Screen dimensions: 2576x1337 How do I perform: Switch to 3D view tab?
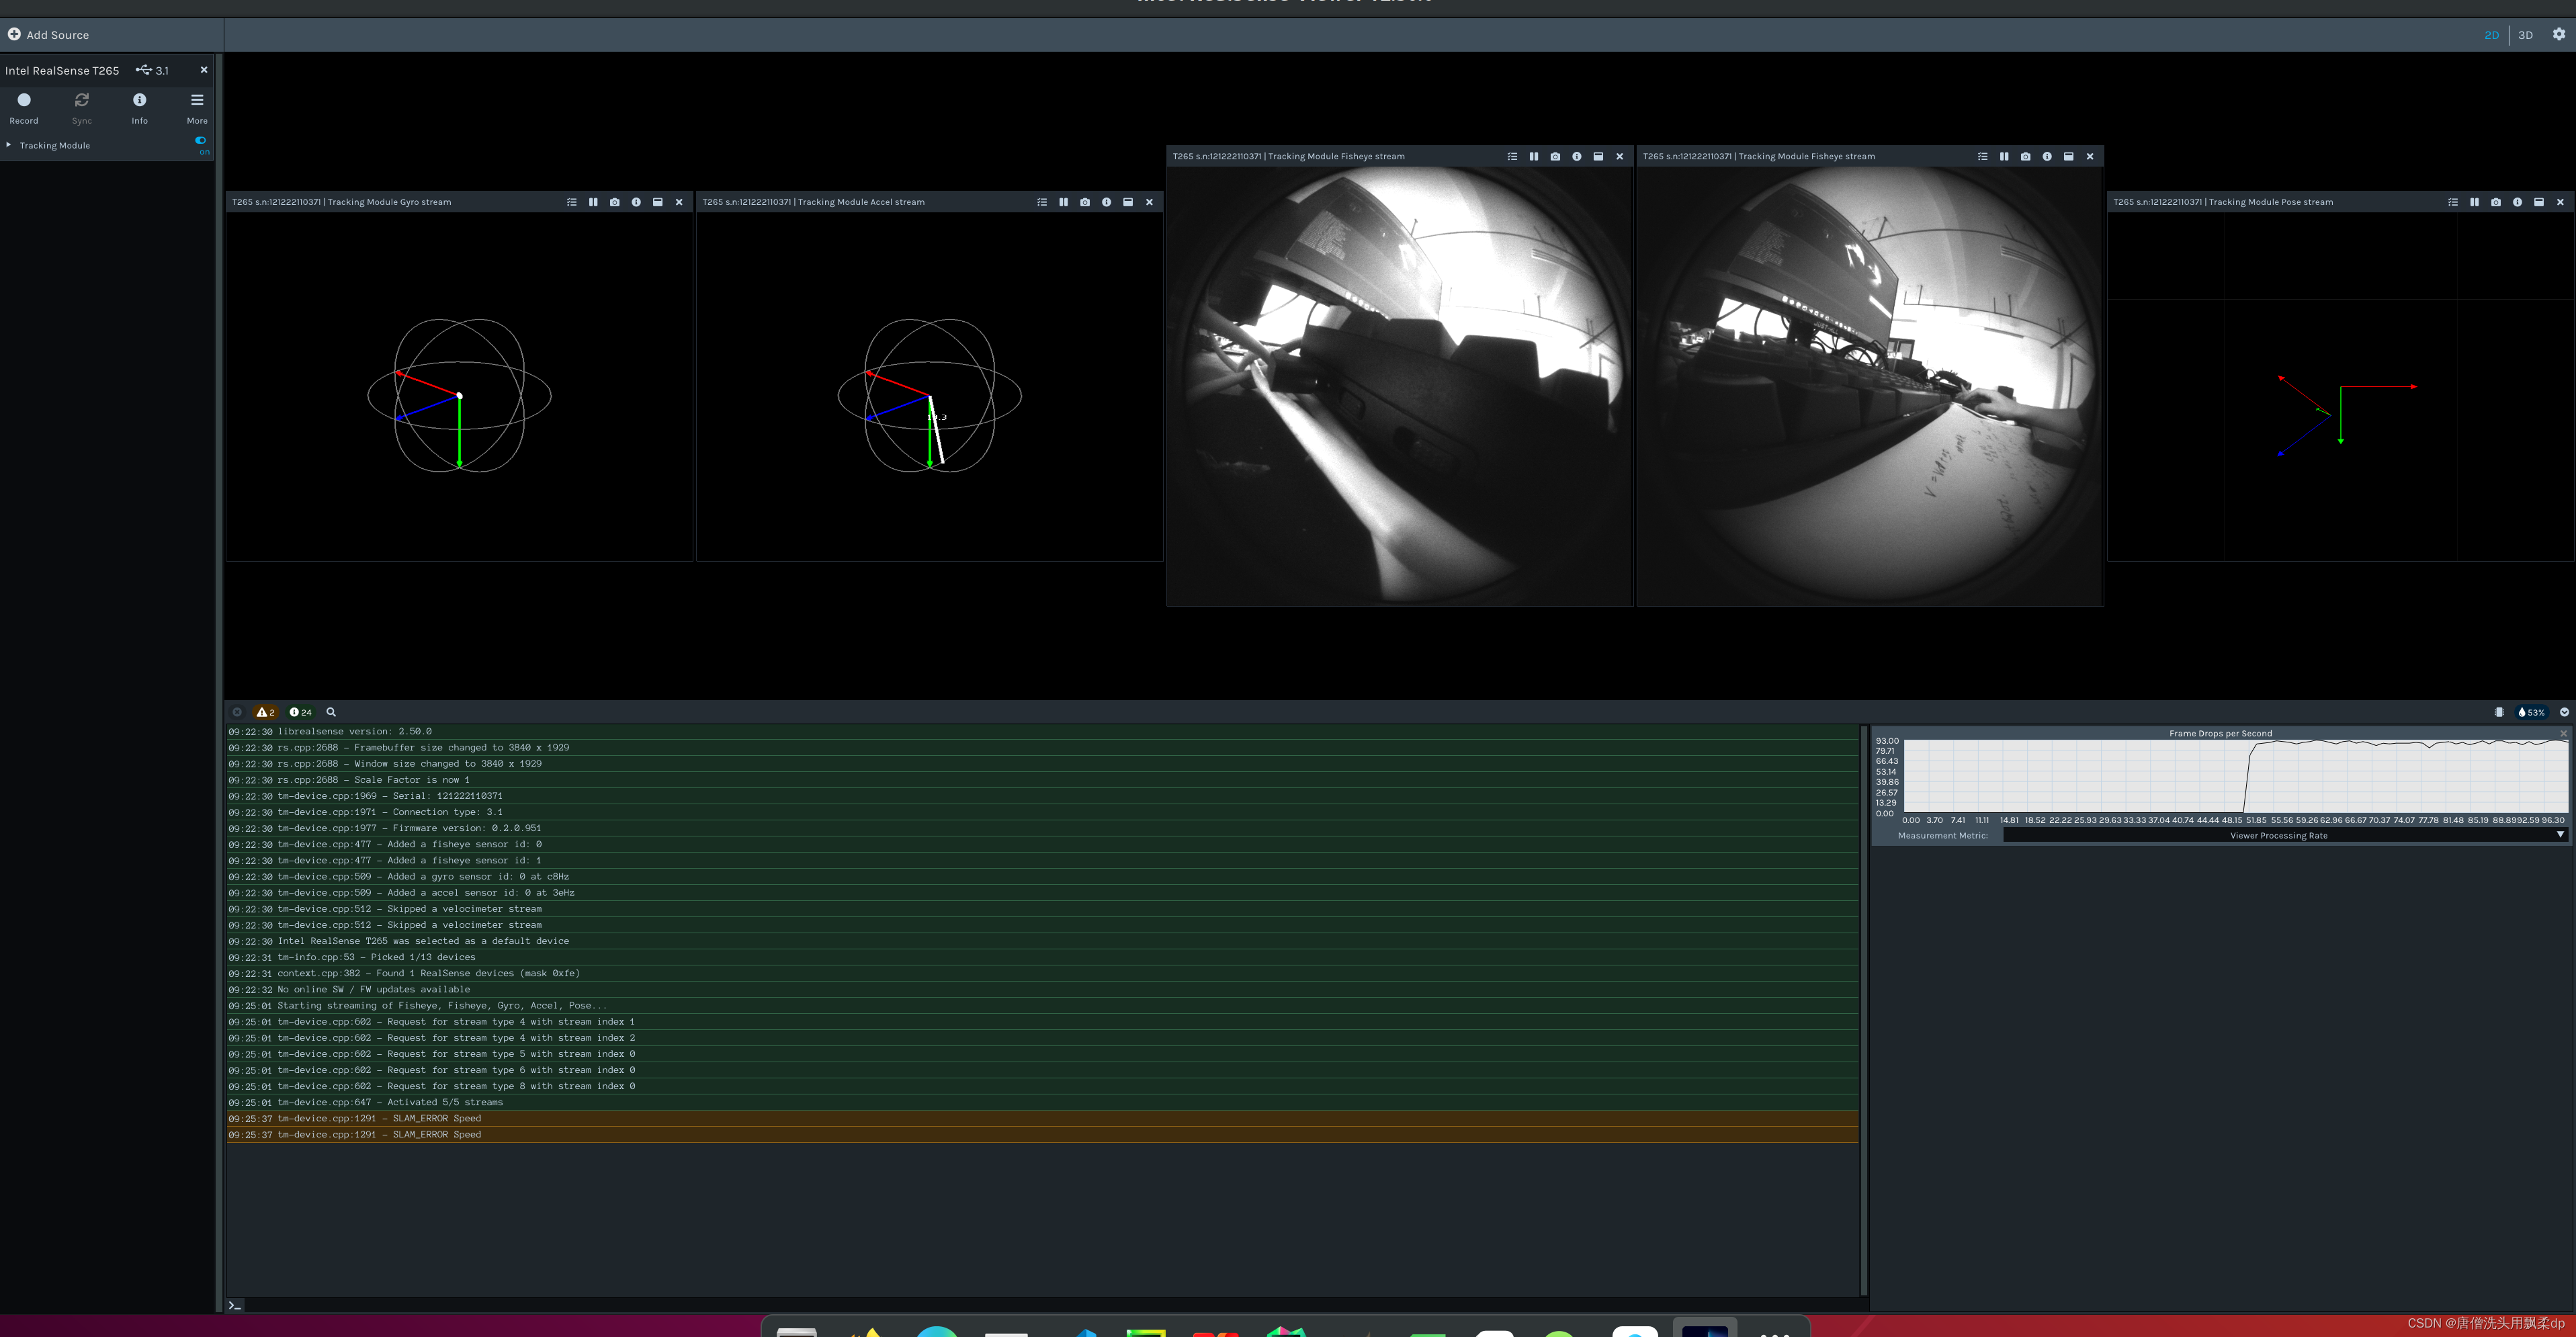[x=2525, y=35]
